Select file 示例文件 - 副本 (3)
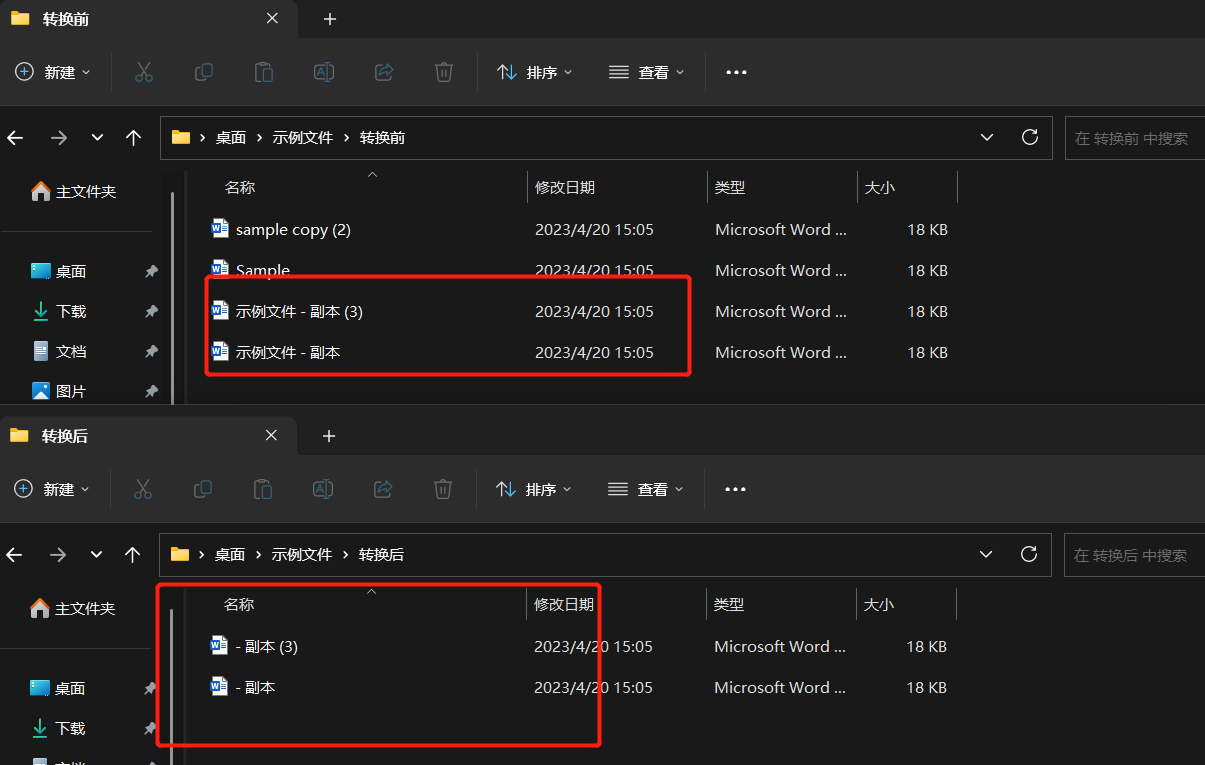Viewport: 1205px width, 765px height. pos(299,312)
